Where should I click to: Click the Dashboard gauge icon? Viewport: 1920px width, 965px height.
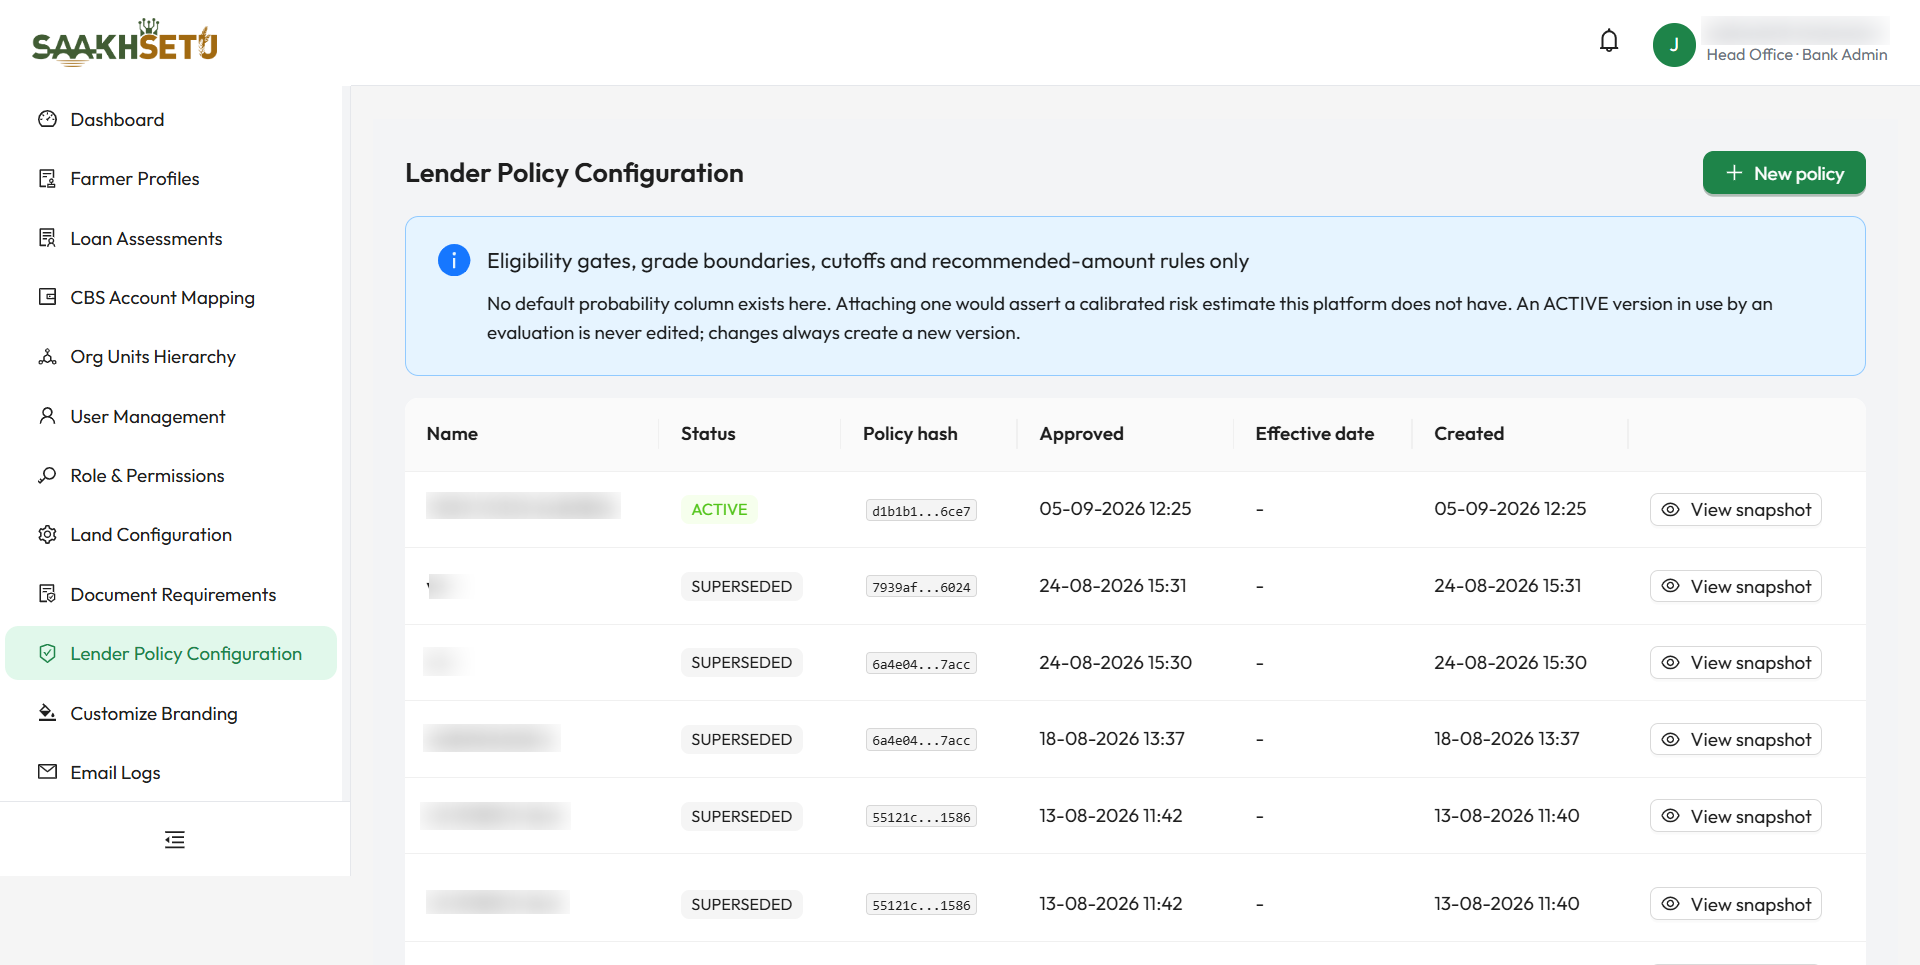(x=47, y=119)
